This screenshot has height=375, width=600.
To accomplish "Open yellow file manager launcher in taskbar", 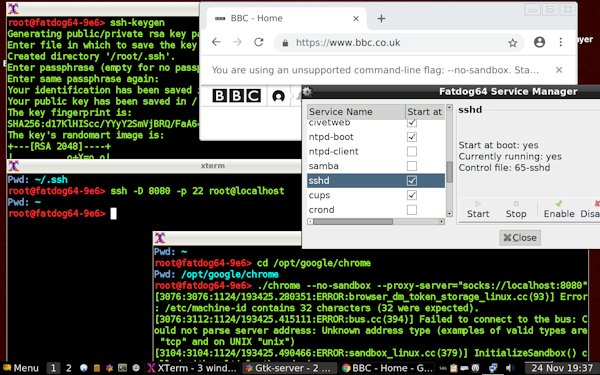I will pyautogui.click(x=97, y=368).
